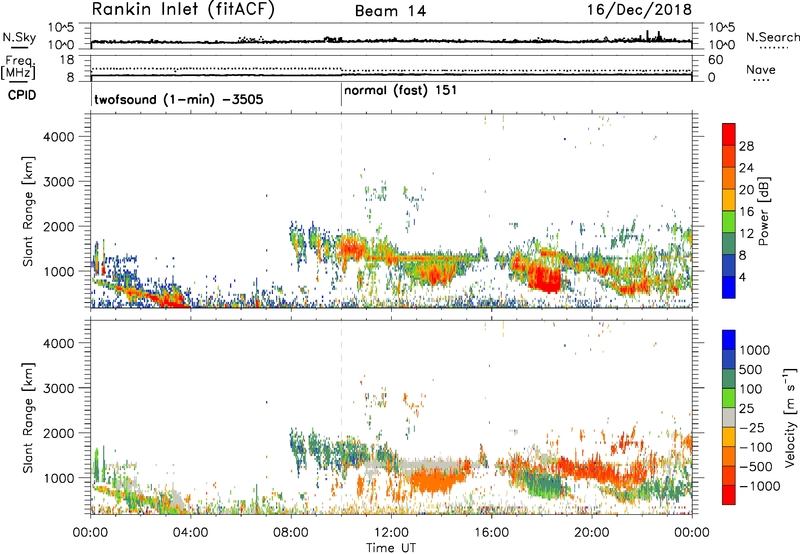
Task: Pick the 100 to 500 green Velocity swatch
Action: 729,379
